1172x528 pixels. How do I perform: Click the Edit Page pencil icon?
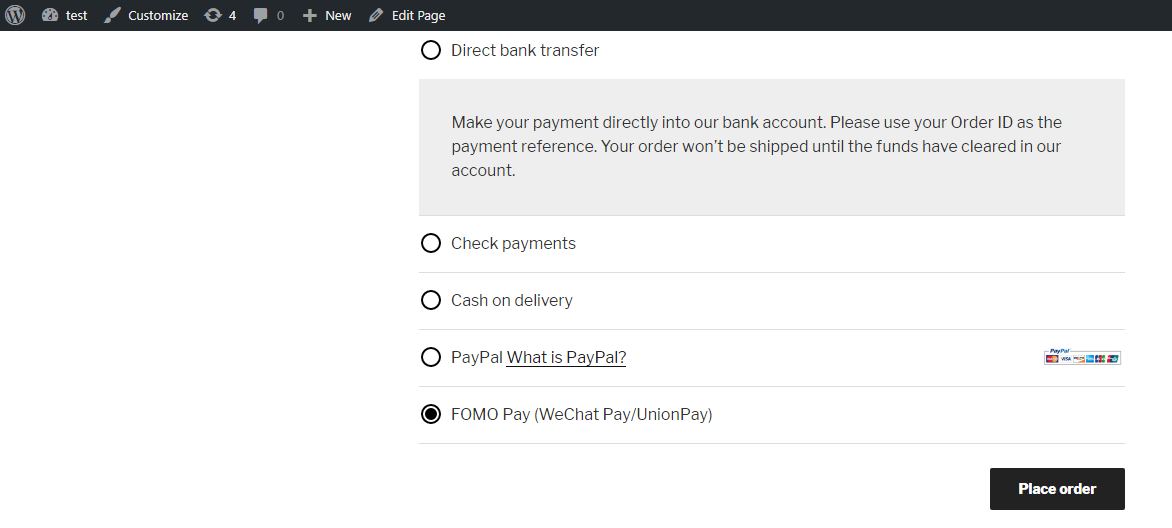(377, 15)
